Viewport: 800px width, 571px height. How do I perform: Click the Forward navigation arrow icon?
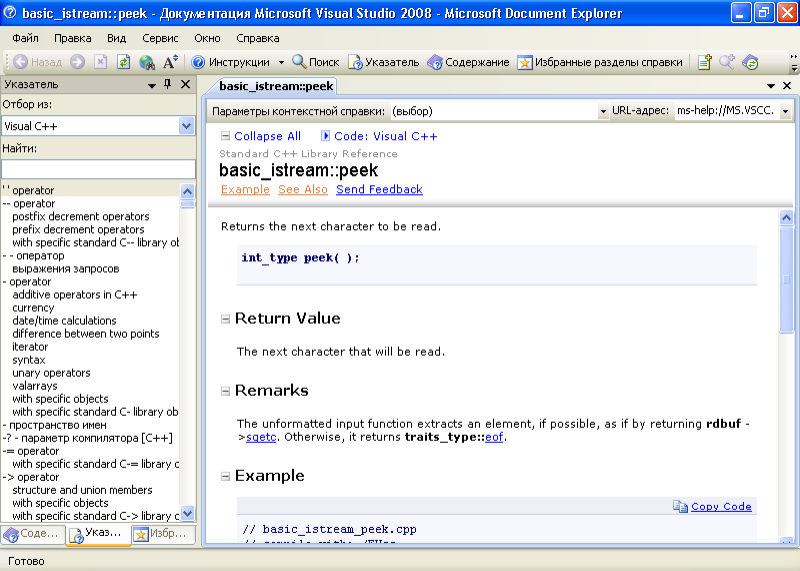tap(78, 62)
